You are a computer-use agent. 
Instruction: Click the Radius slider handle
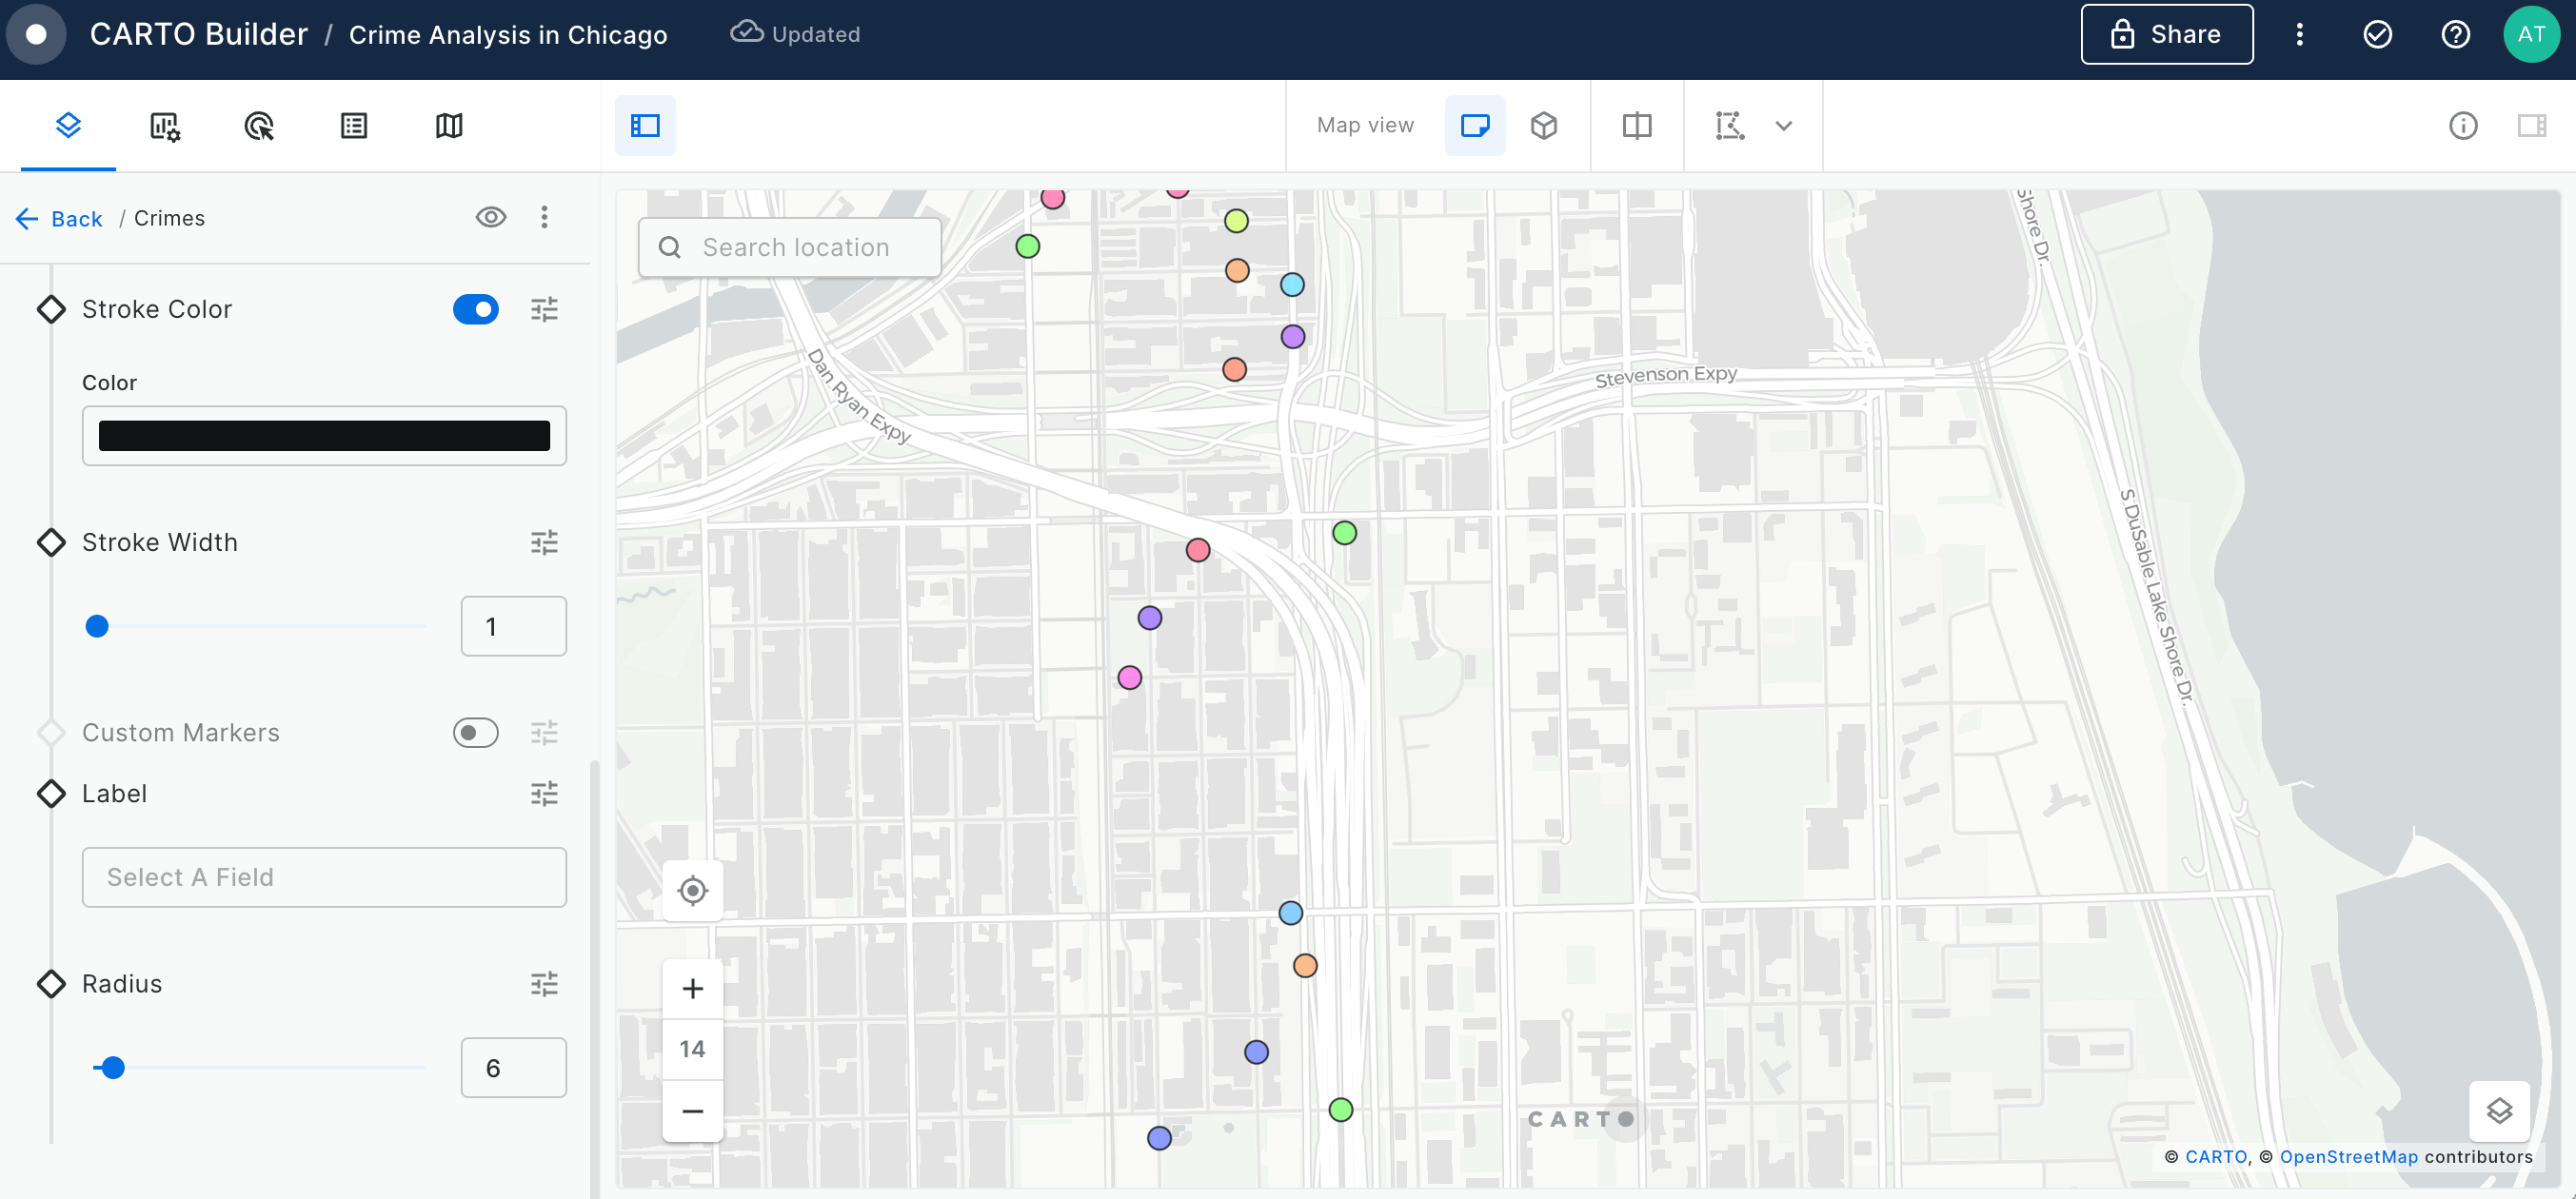pos(113,1067)
